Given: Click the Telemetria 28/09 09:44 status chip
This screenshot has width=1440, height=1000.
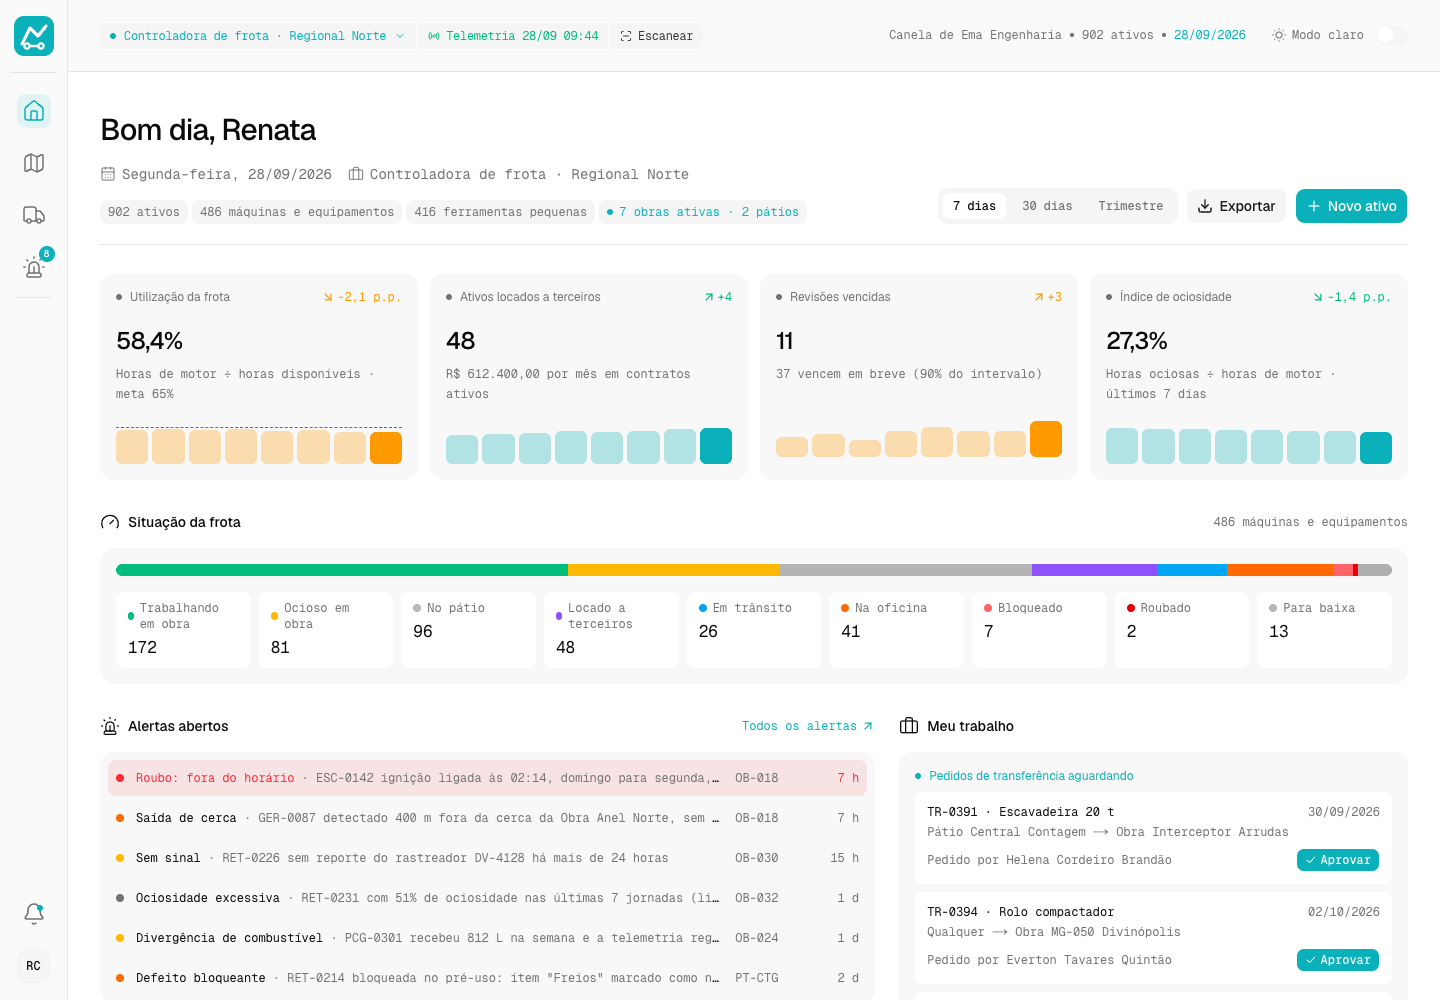Looking at the screenshot, I should click(513, 36).
